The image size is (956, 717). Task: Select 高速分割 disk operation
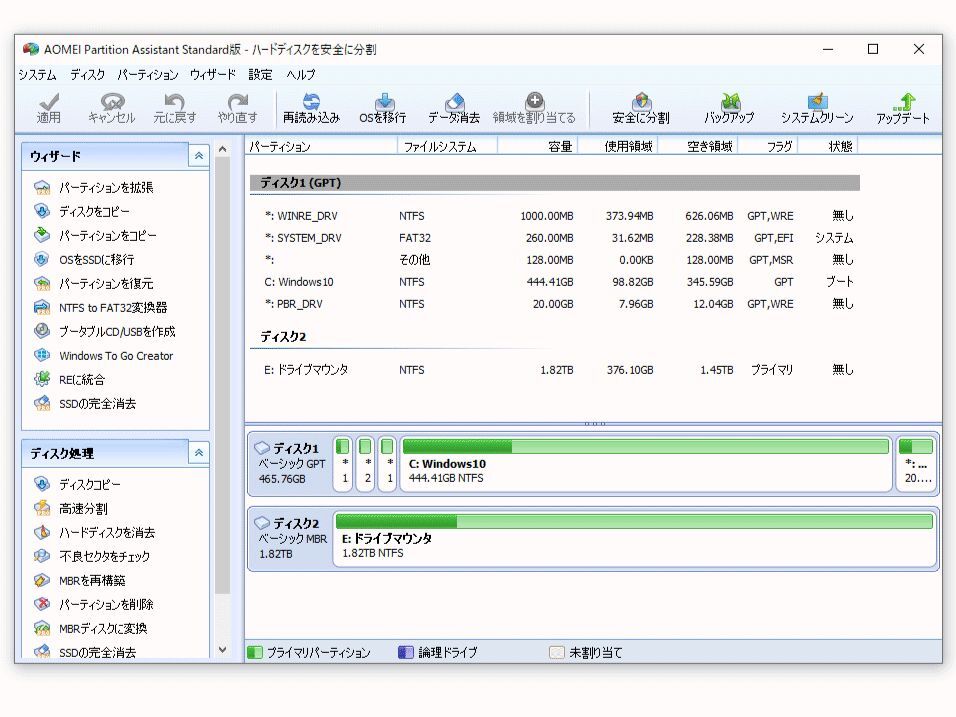pos(71,508)
